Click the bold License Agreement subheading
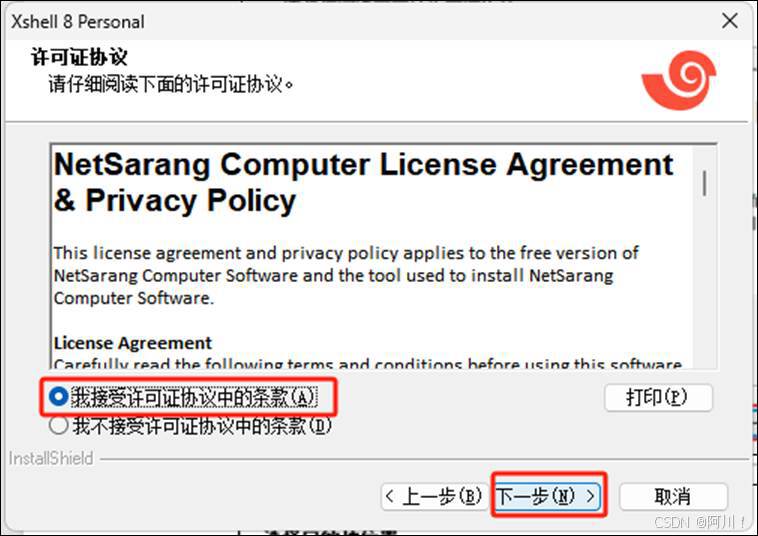 (132, 343)
